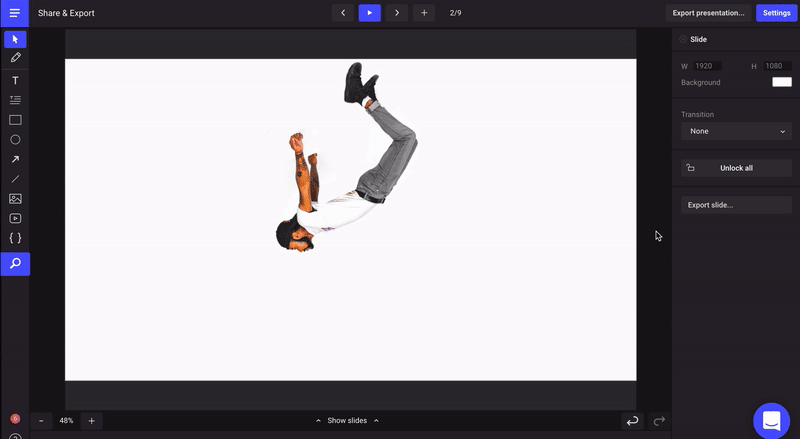Image resolution: width=800 pixels, height=439 pixels.
Task: Click the Export presentation button
Action: [x=708, y=13]
